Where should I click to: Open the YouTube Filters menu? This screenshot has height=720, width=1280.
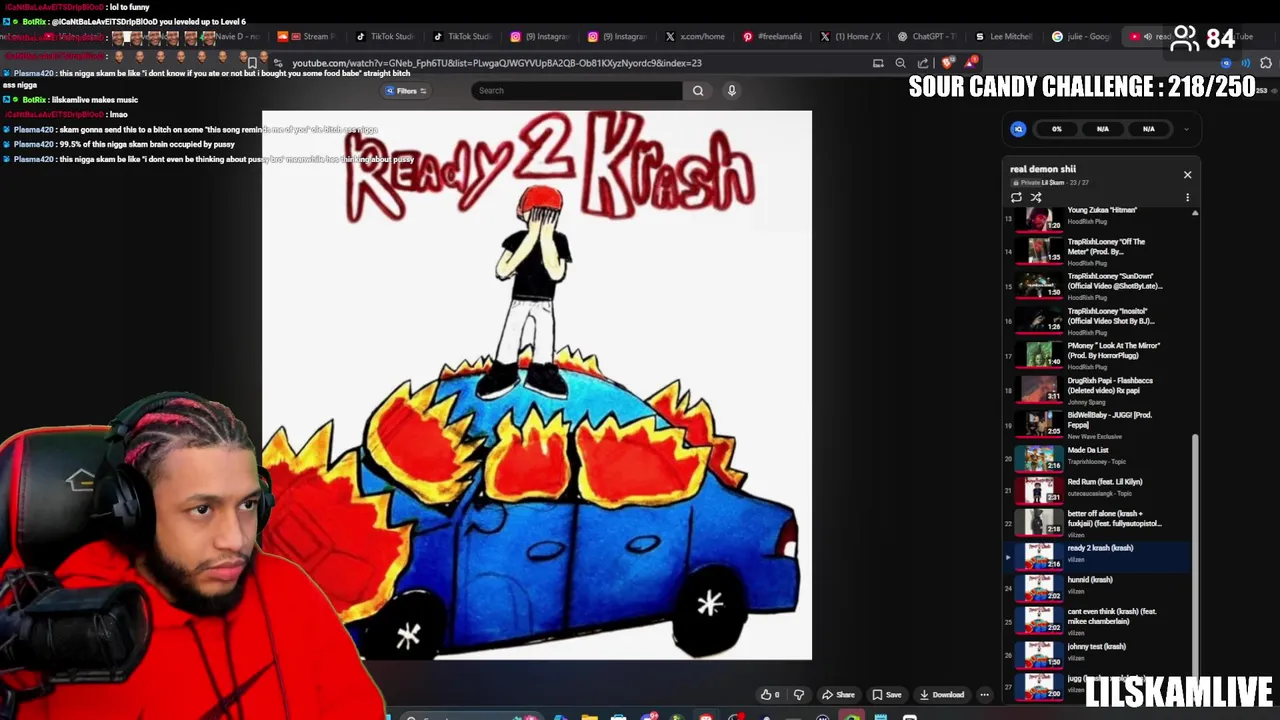[406, 91]
